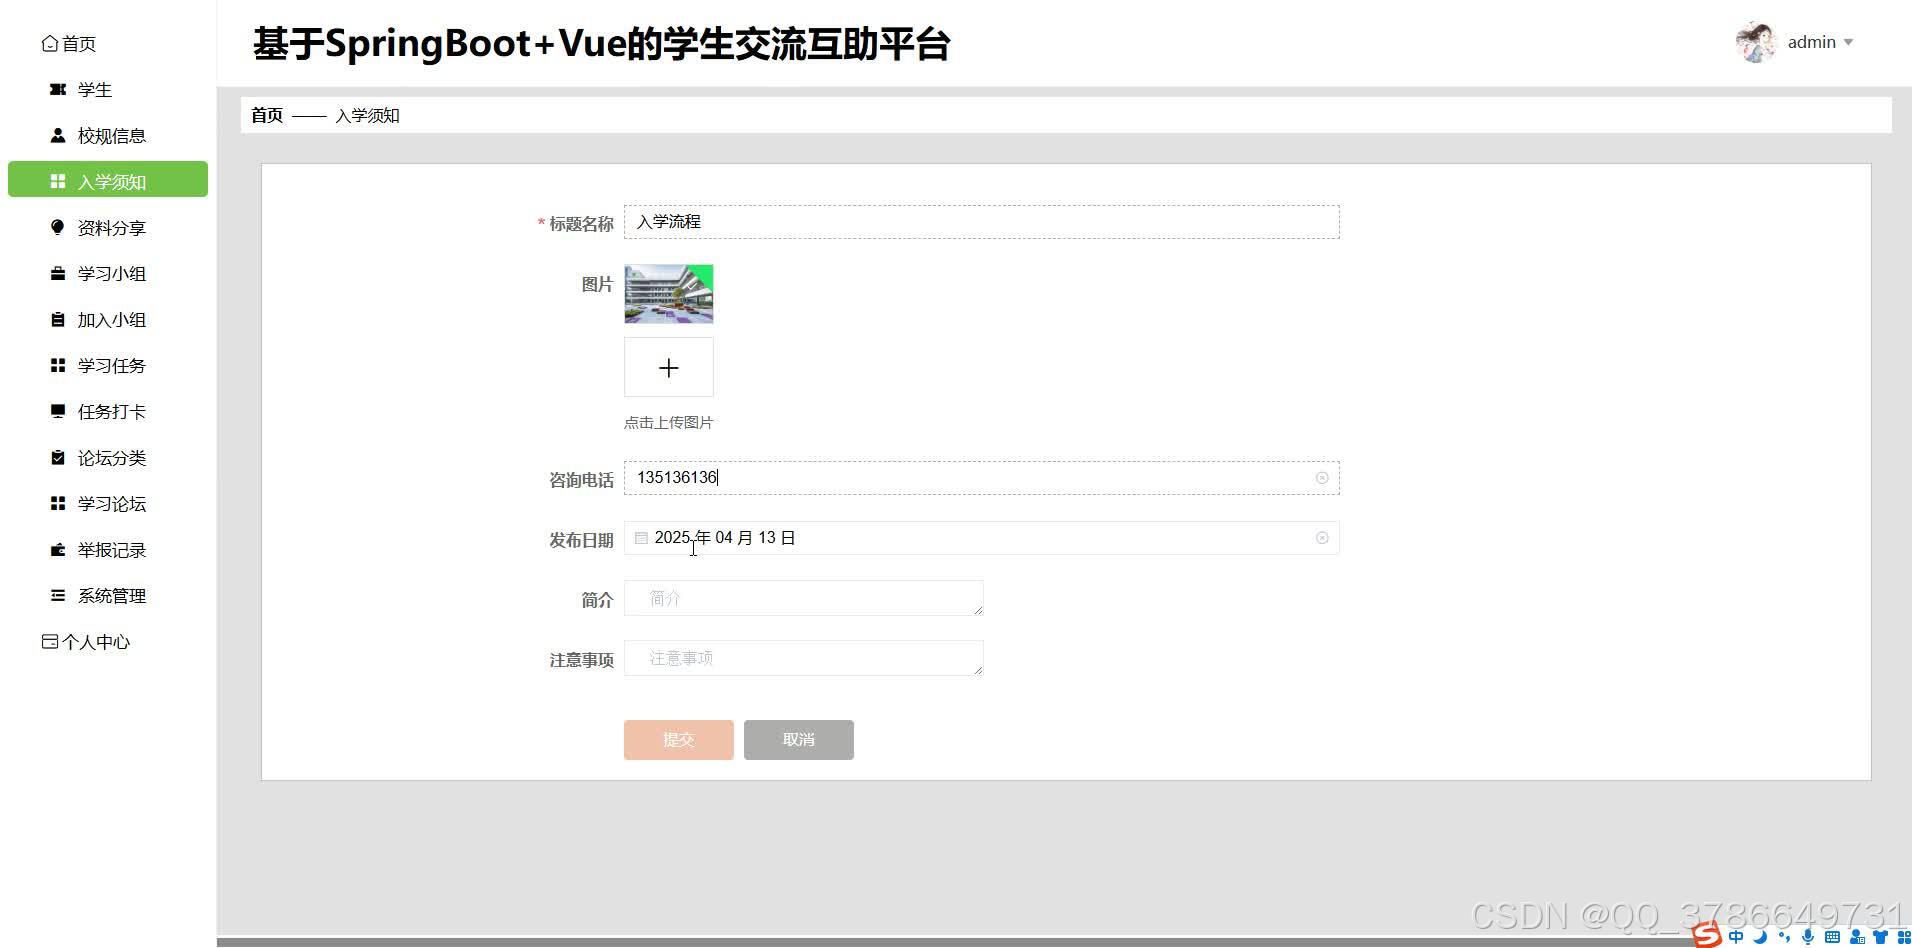Open 个人中心 in the sidebar
Image resolution: width=1912 pixels, height=948 pixels.
pos(95,641)
